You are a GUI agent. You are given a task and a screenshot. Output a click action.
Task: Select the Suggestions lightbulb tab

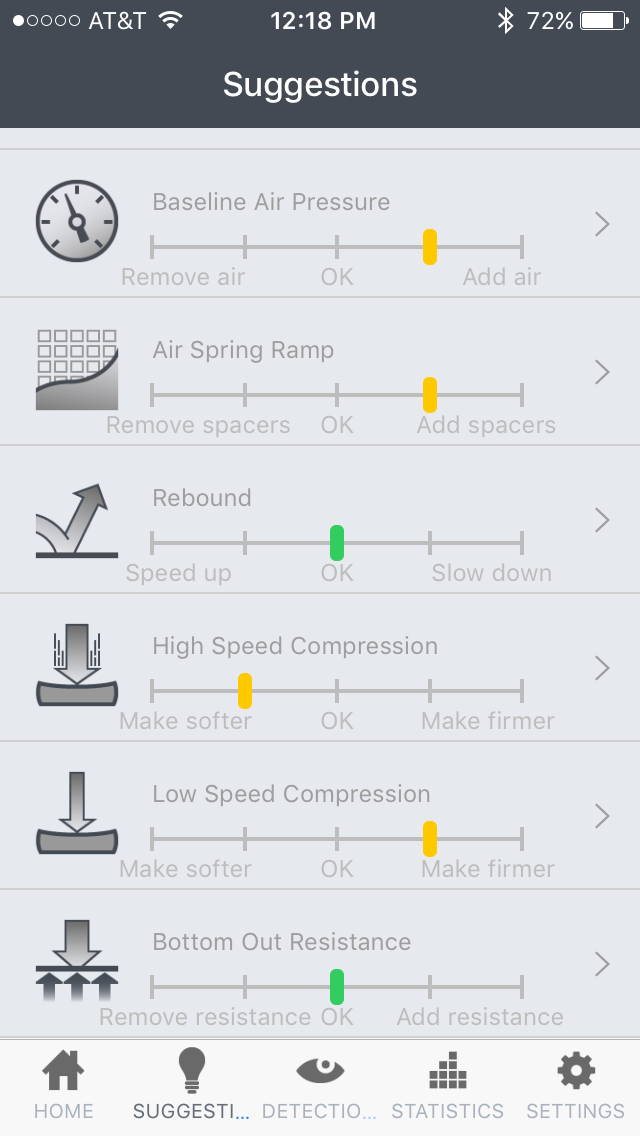(191, 1086)
